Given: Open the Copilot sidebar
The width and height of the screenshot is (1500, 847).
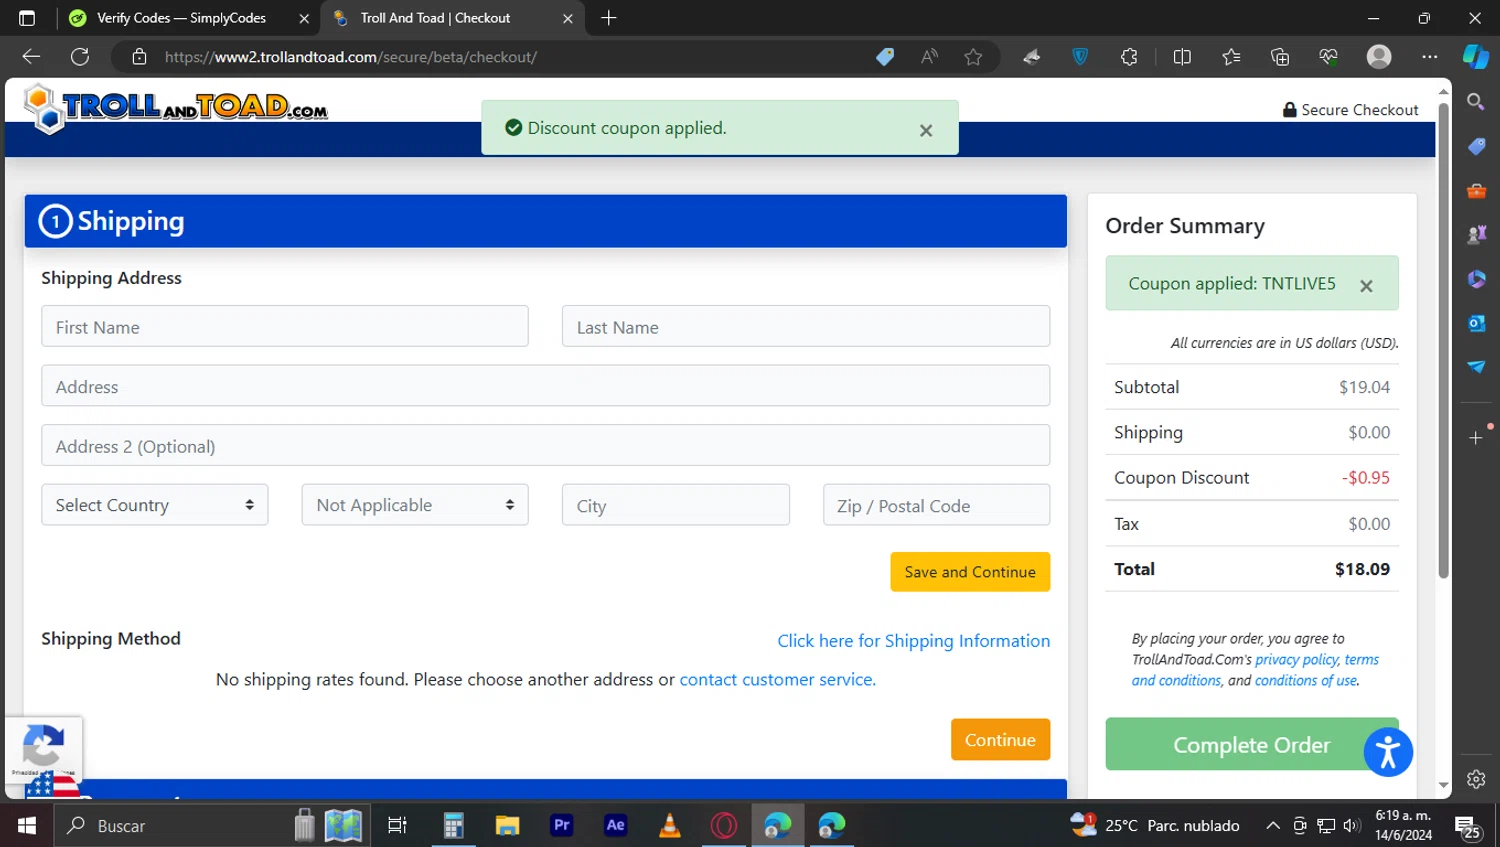Looking at the screenshot, I should (1476, 57).
